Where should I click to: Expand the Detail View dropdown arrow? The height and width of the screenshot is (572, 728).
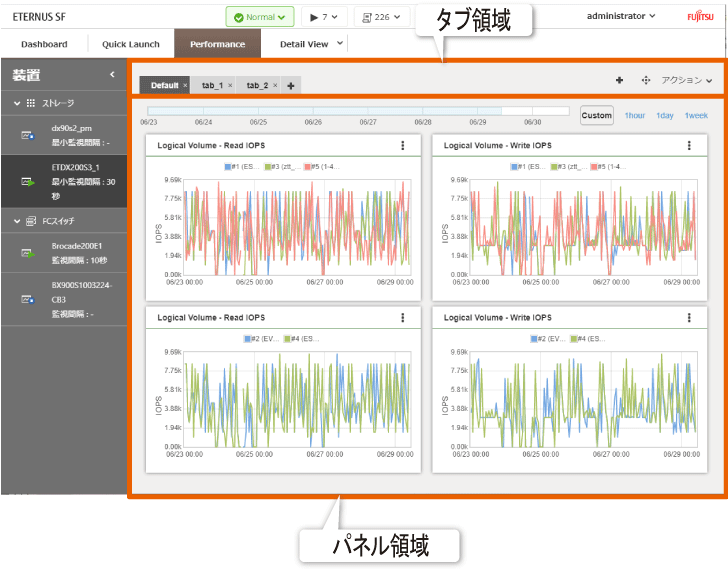[x=340, y=43]
